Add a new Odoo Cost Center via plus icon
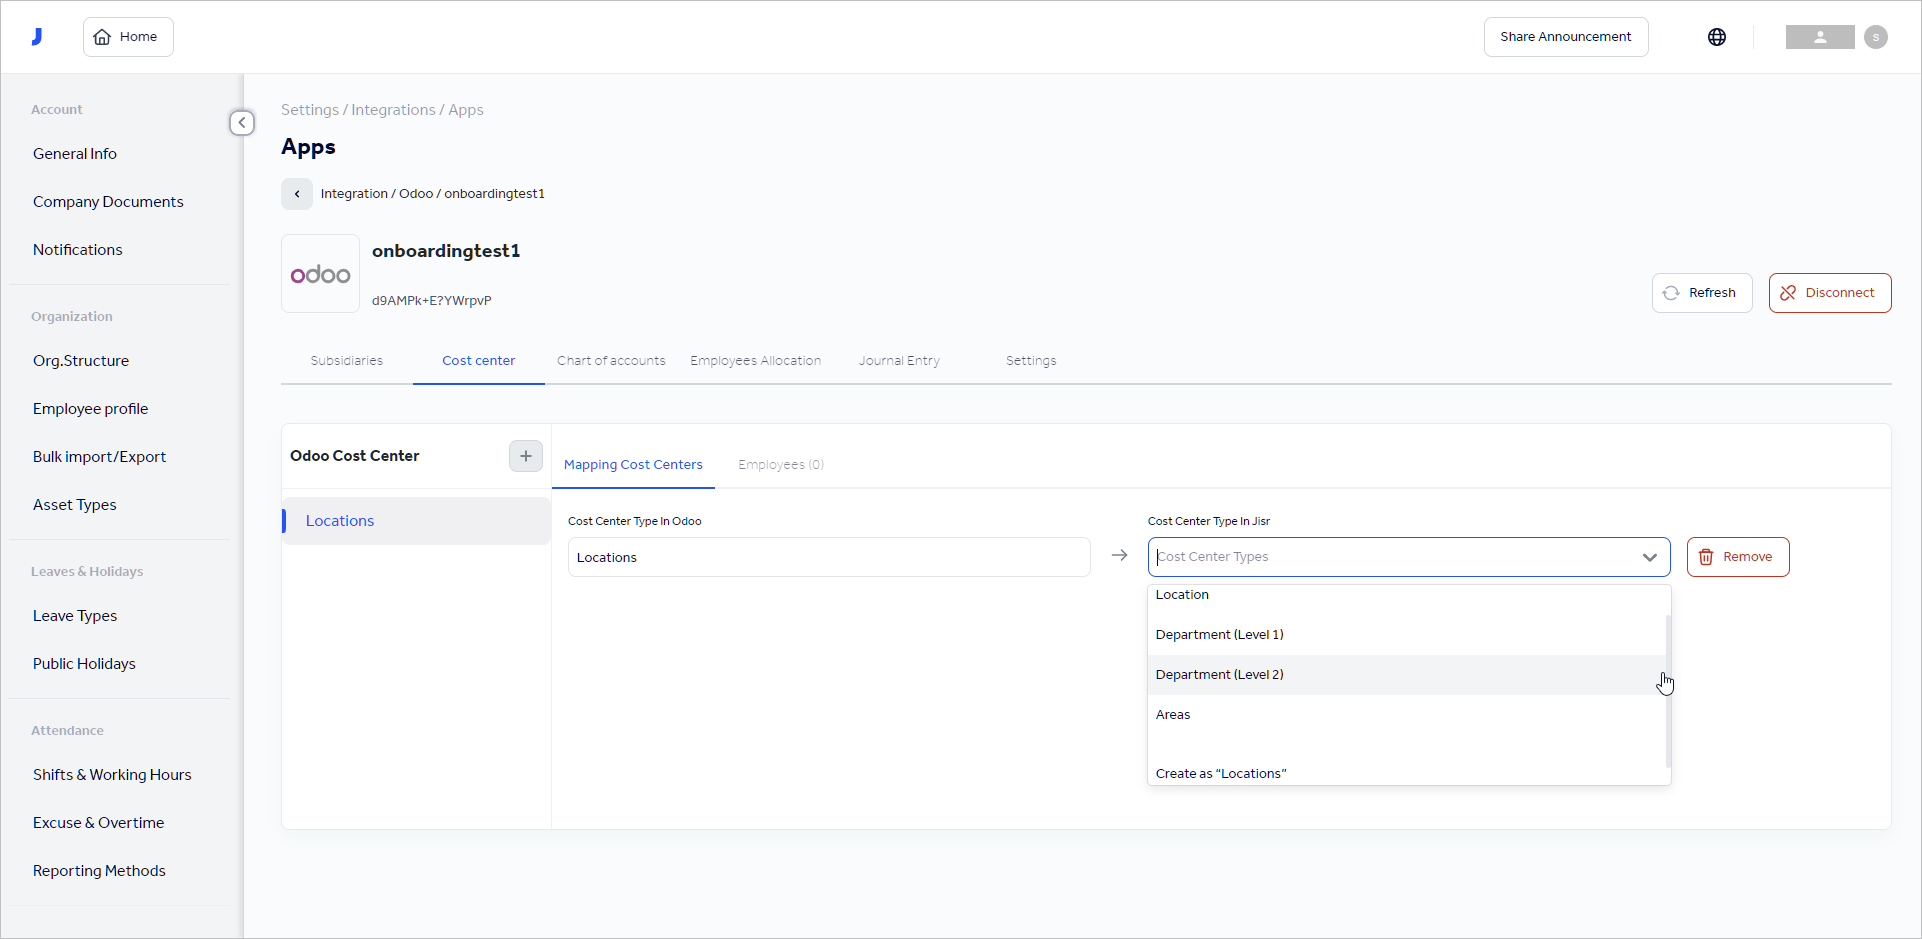Viewport: 1922px width, 939px height. point(525,456)
